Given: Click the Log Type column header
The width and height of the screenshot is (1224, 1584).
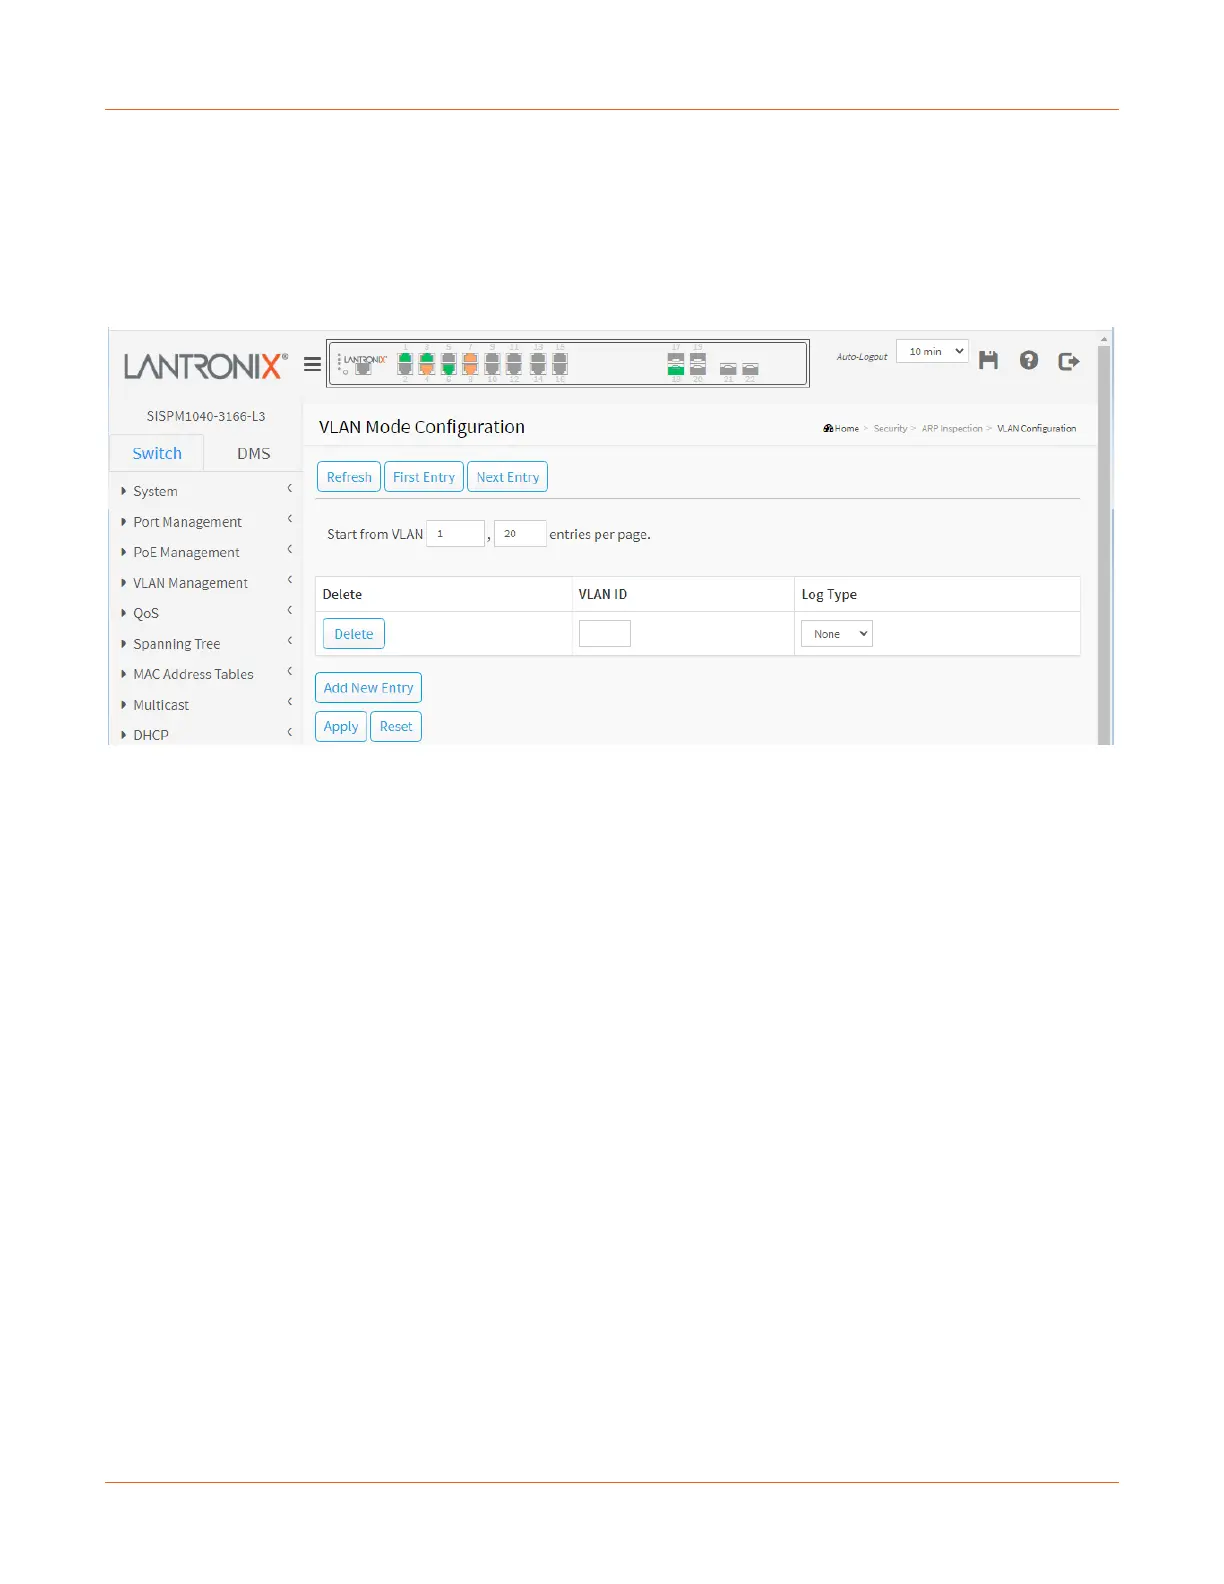Looking at the screenshot, I should click(829, 594).
